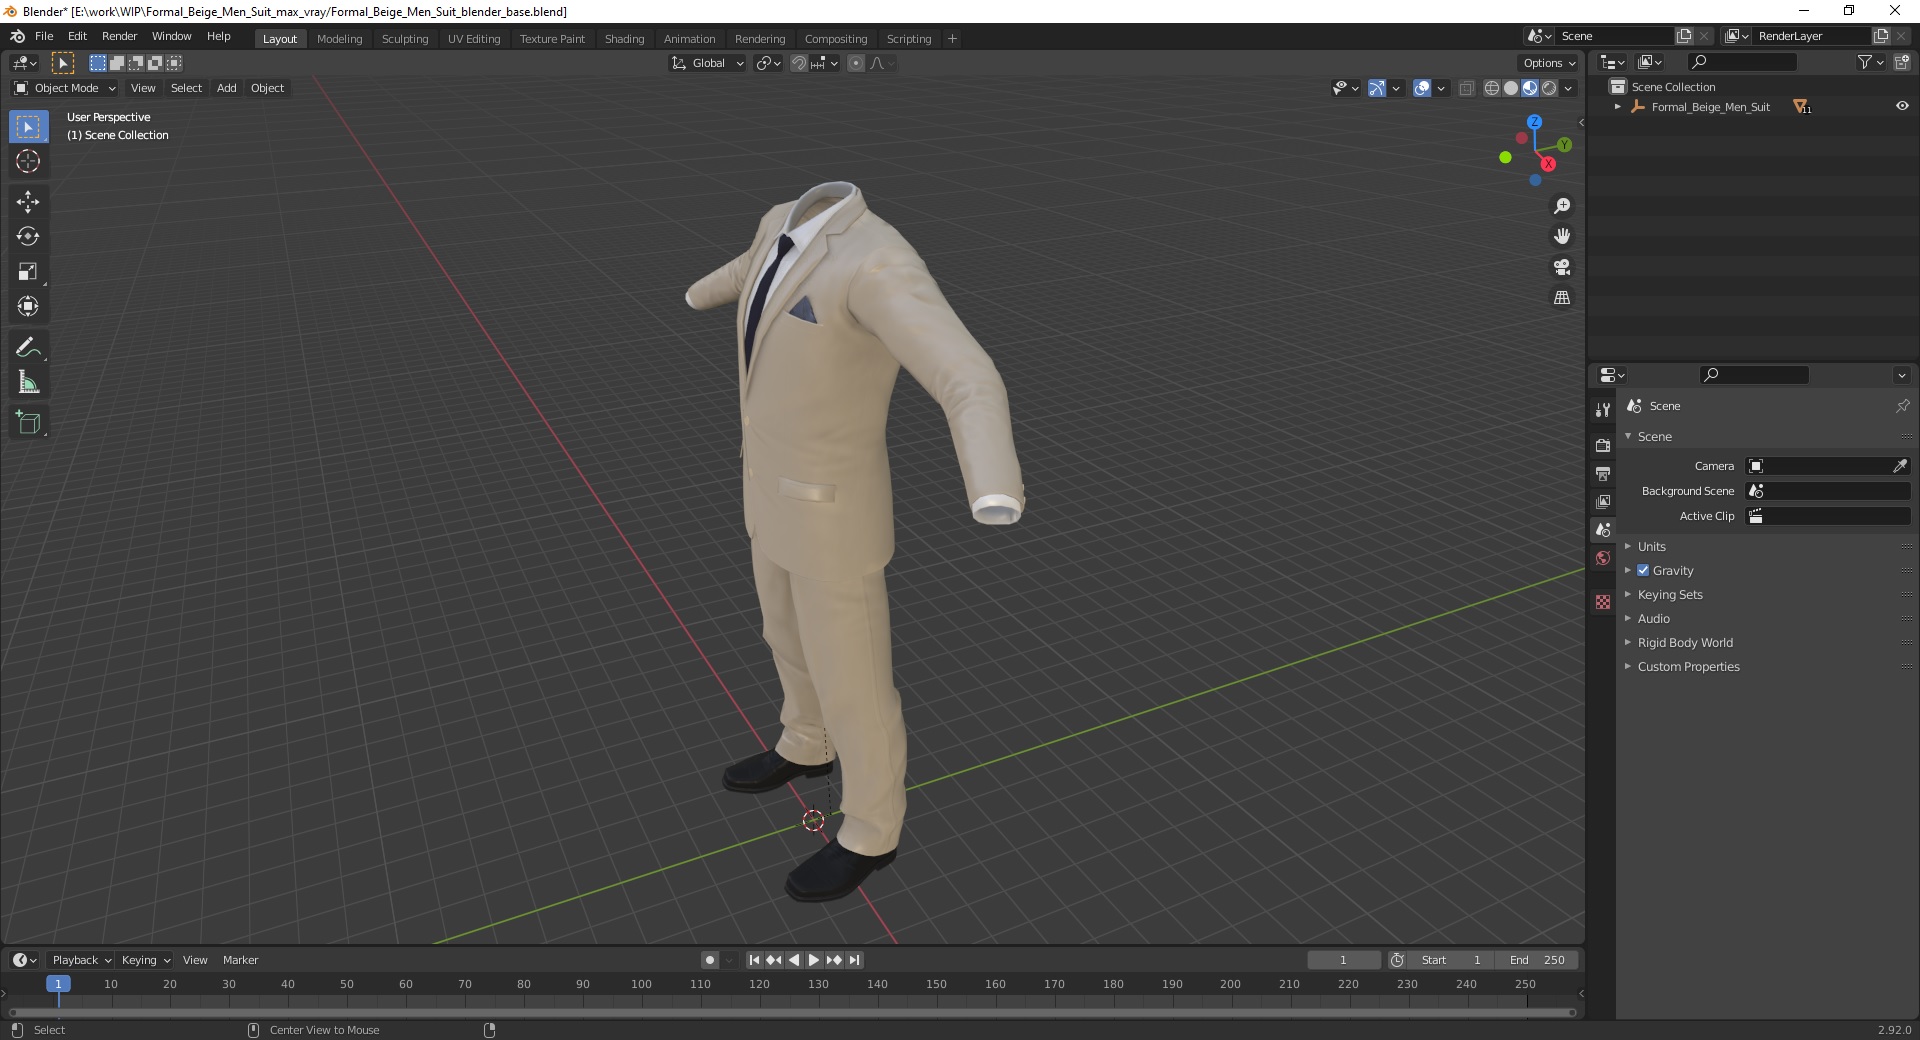Click frame 100 on timeline
The image size is (1920, 1040).
point(641,984)
